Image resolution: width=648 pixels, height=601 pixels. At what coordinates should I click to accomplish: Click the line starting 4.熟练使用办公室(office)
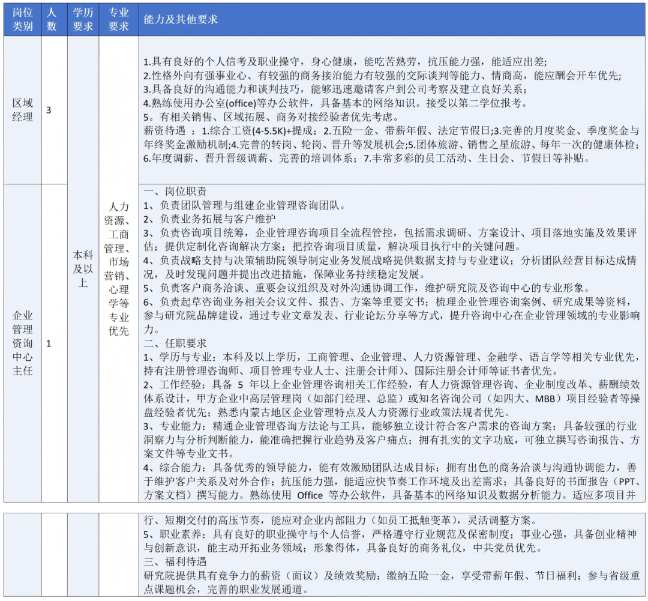(x=336, y=103)
